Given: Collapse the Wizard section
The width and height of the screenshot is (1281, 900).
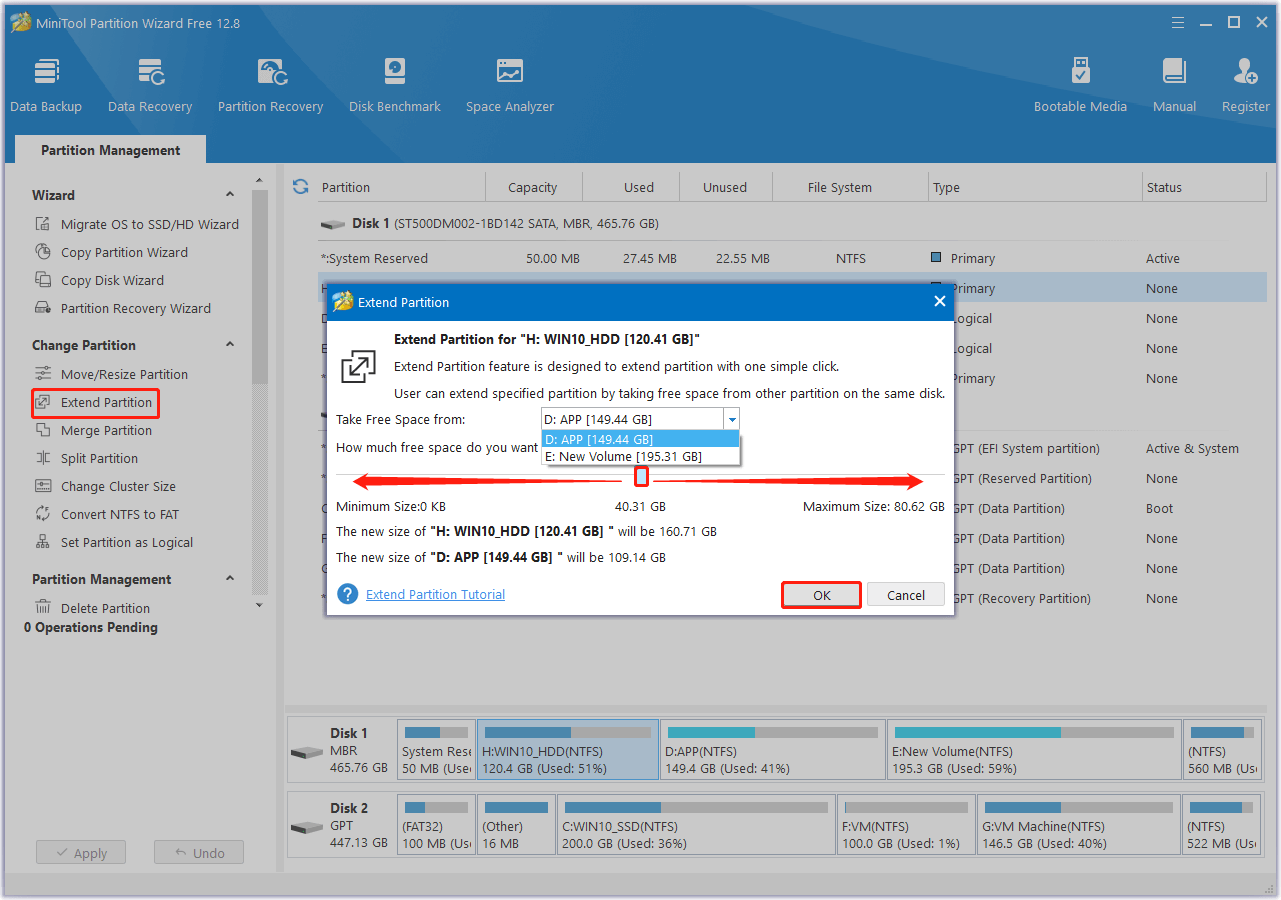Looking at the screenshot, I should [x=229, y=193].
